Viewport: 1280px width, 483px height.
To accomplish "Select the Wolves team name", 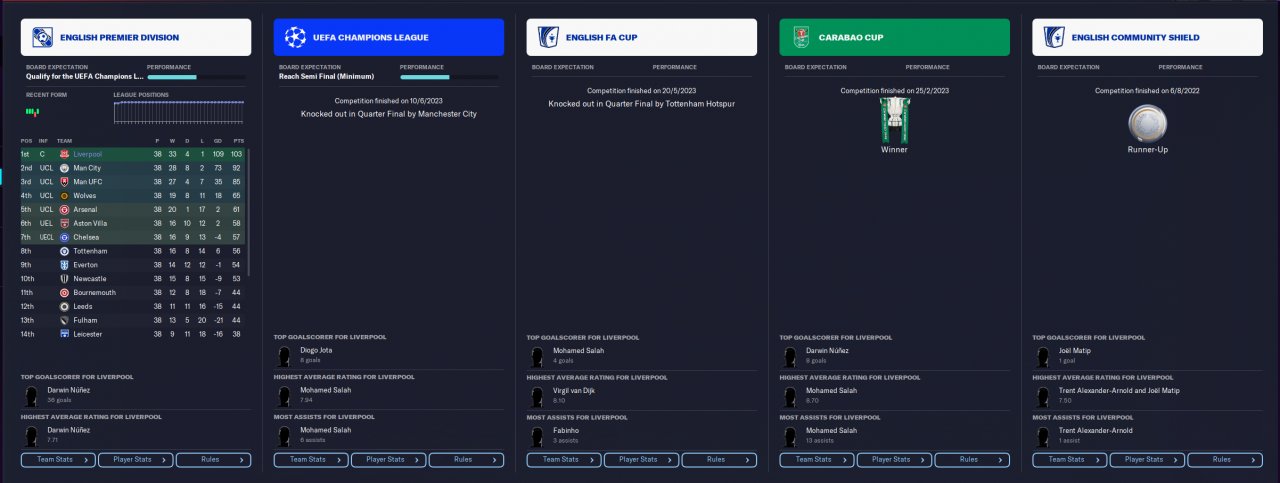I will (x=85, y=196).
